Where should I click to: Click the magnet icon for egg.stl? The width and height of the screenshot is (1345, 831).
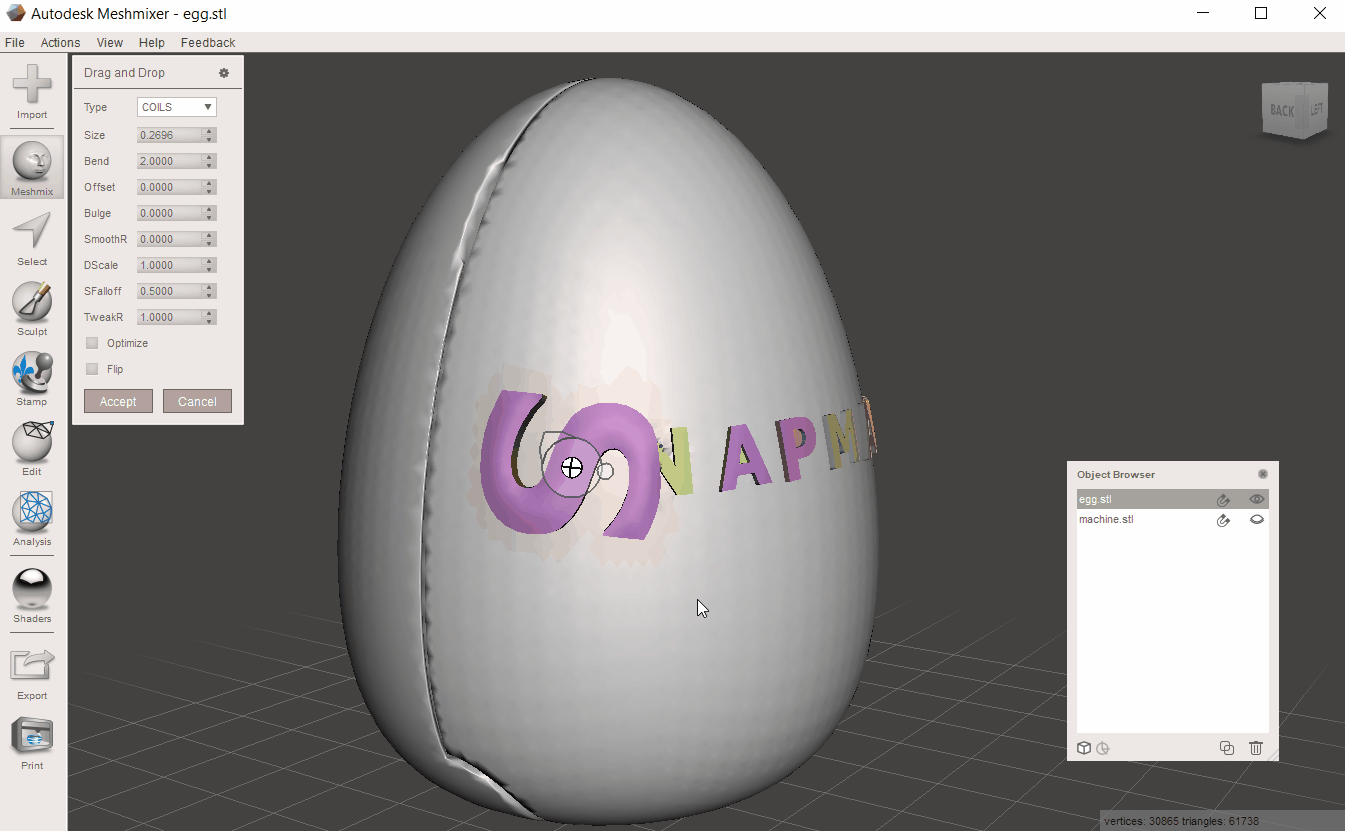click(x=1223, y=500)
